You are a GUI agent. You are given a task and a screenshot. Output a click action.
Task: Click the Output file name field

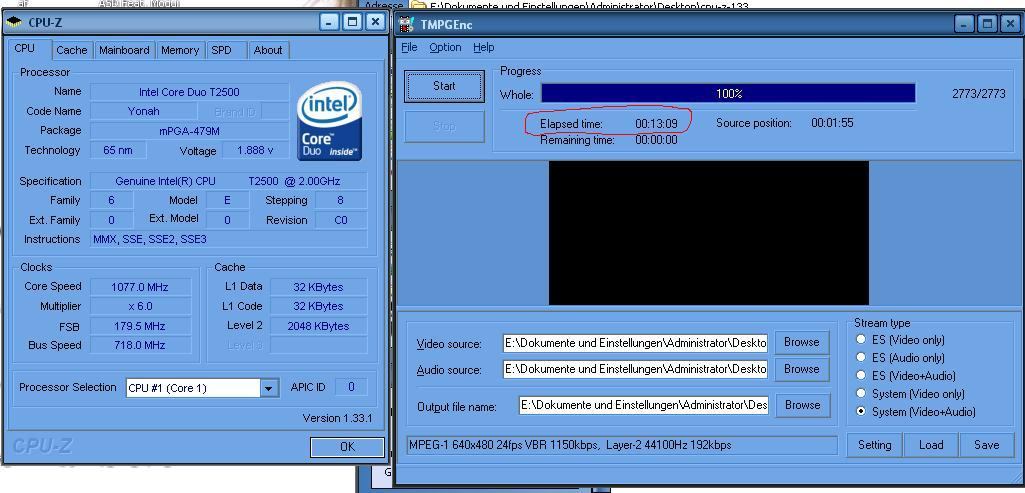644,405
